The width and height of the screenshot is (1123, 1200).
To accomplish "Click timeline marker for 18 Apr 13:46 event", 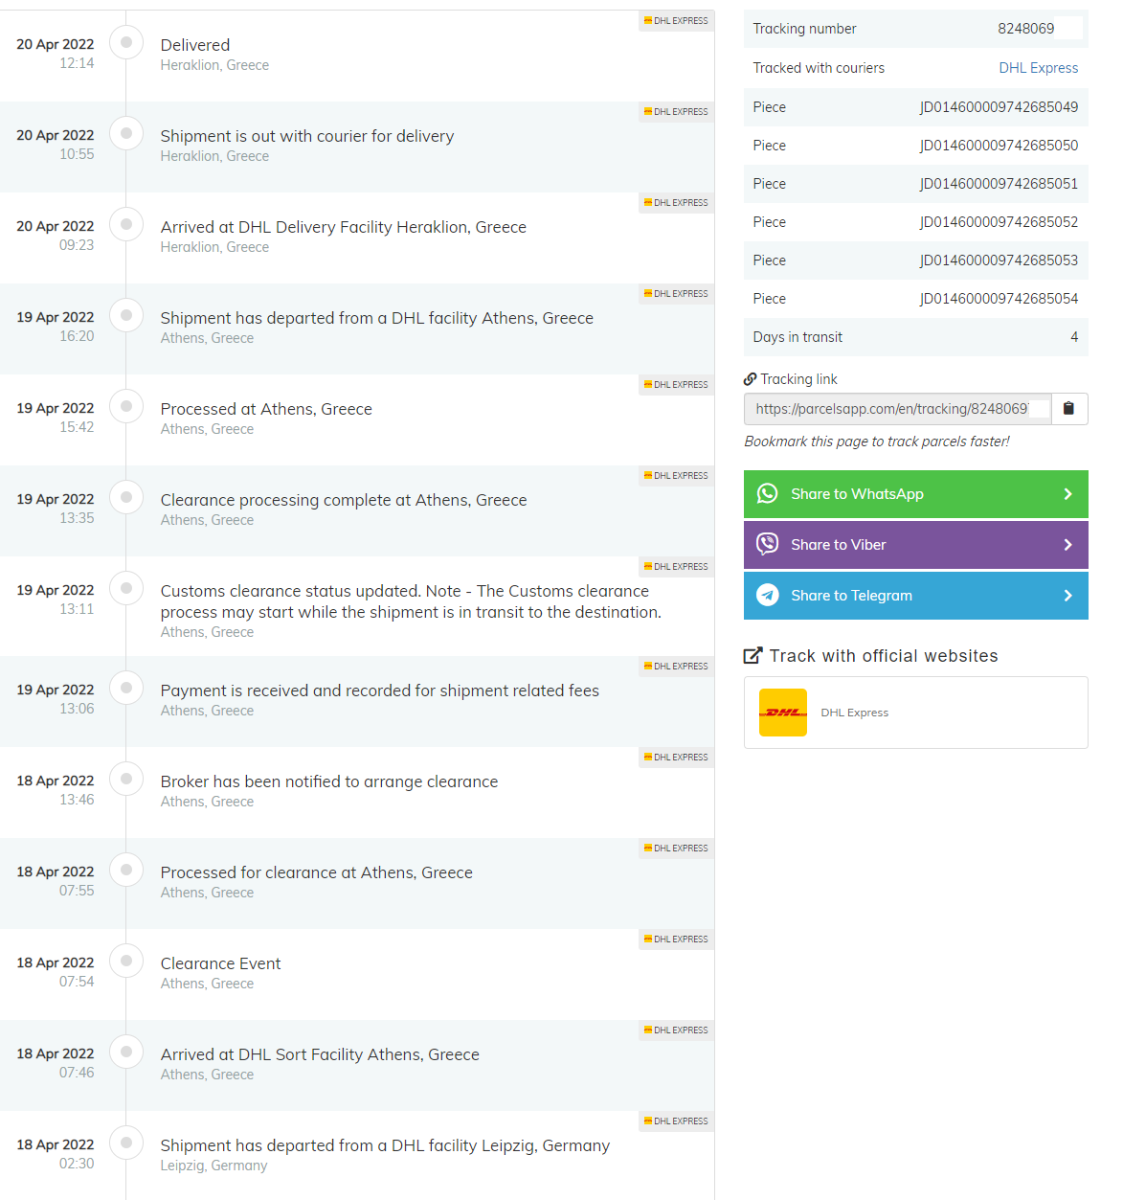I will tap(126, 779).
